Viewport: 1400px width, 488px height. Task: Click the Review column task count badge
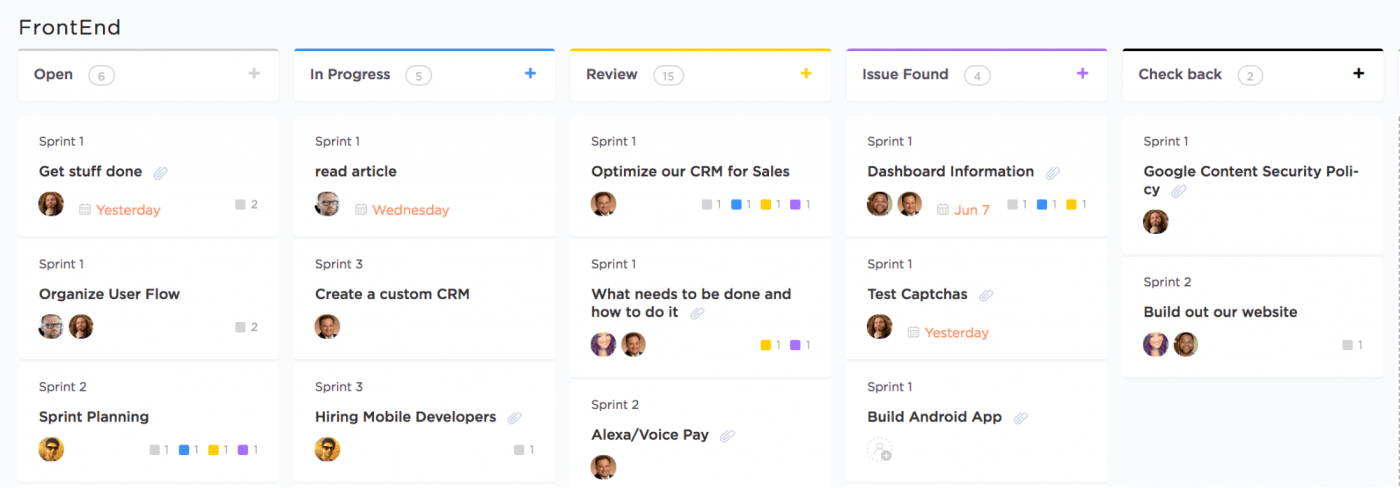point(668,75)
